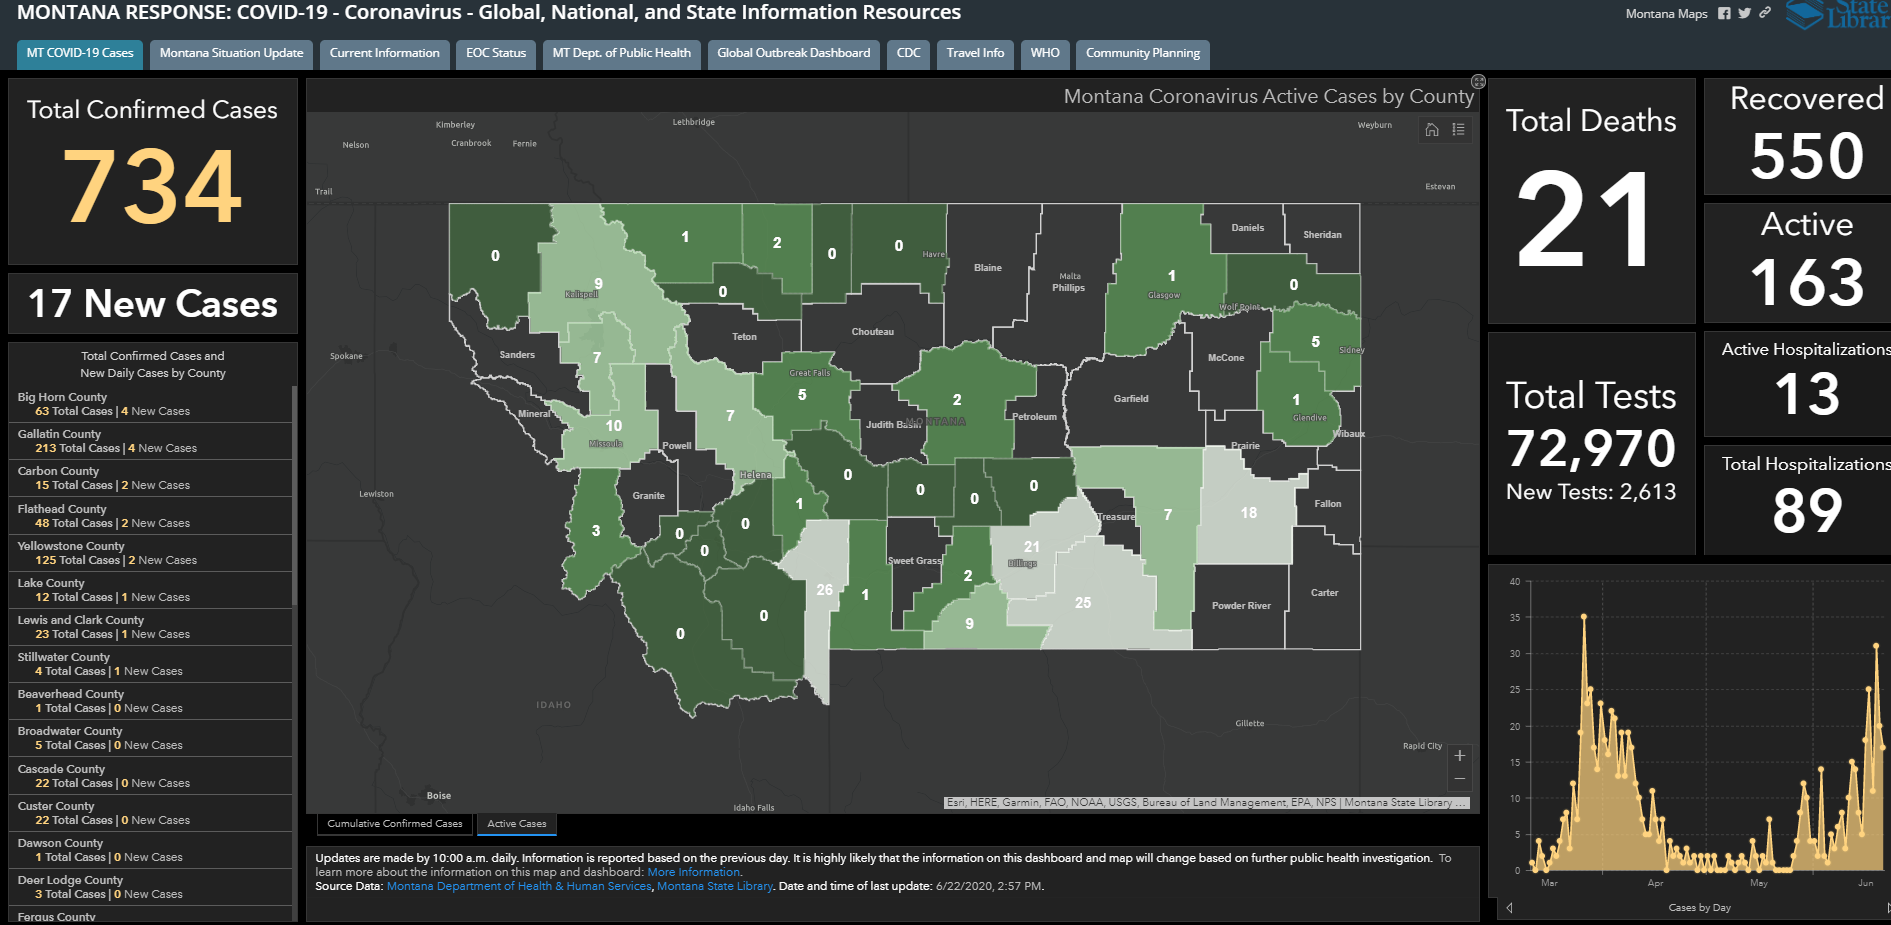Click the copy link chain icon
This screenshot has height=925, width=1891.
click(1765, 13)
